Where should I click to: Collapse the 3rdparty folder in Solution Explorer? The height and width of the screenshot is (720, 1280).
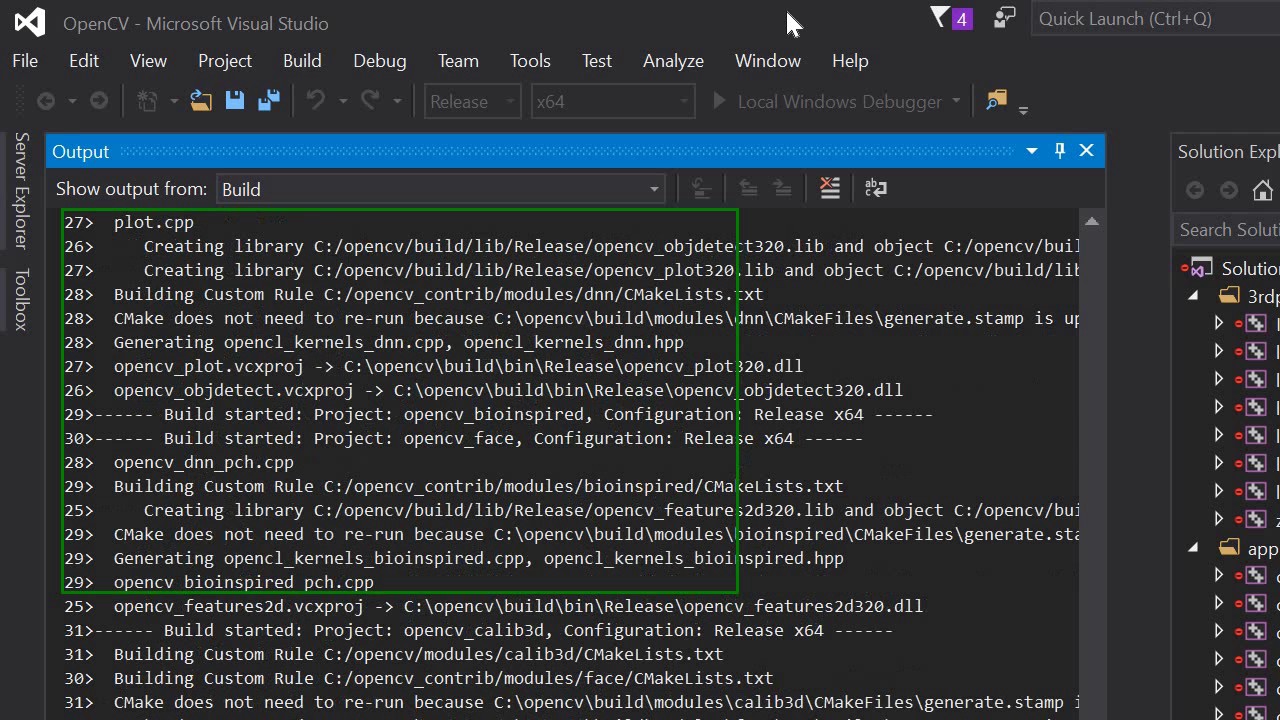point(1193,296)
